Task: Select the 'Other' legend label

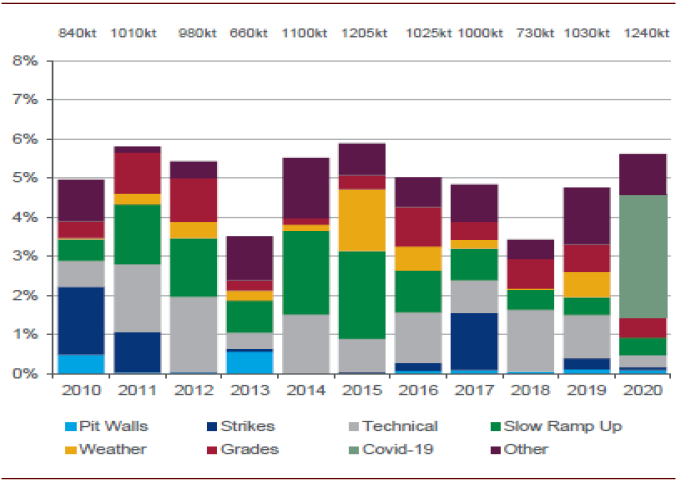Action: point(526,449)
